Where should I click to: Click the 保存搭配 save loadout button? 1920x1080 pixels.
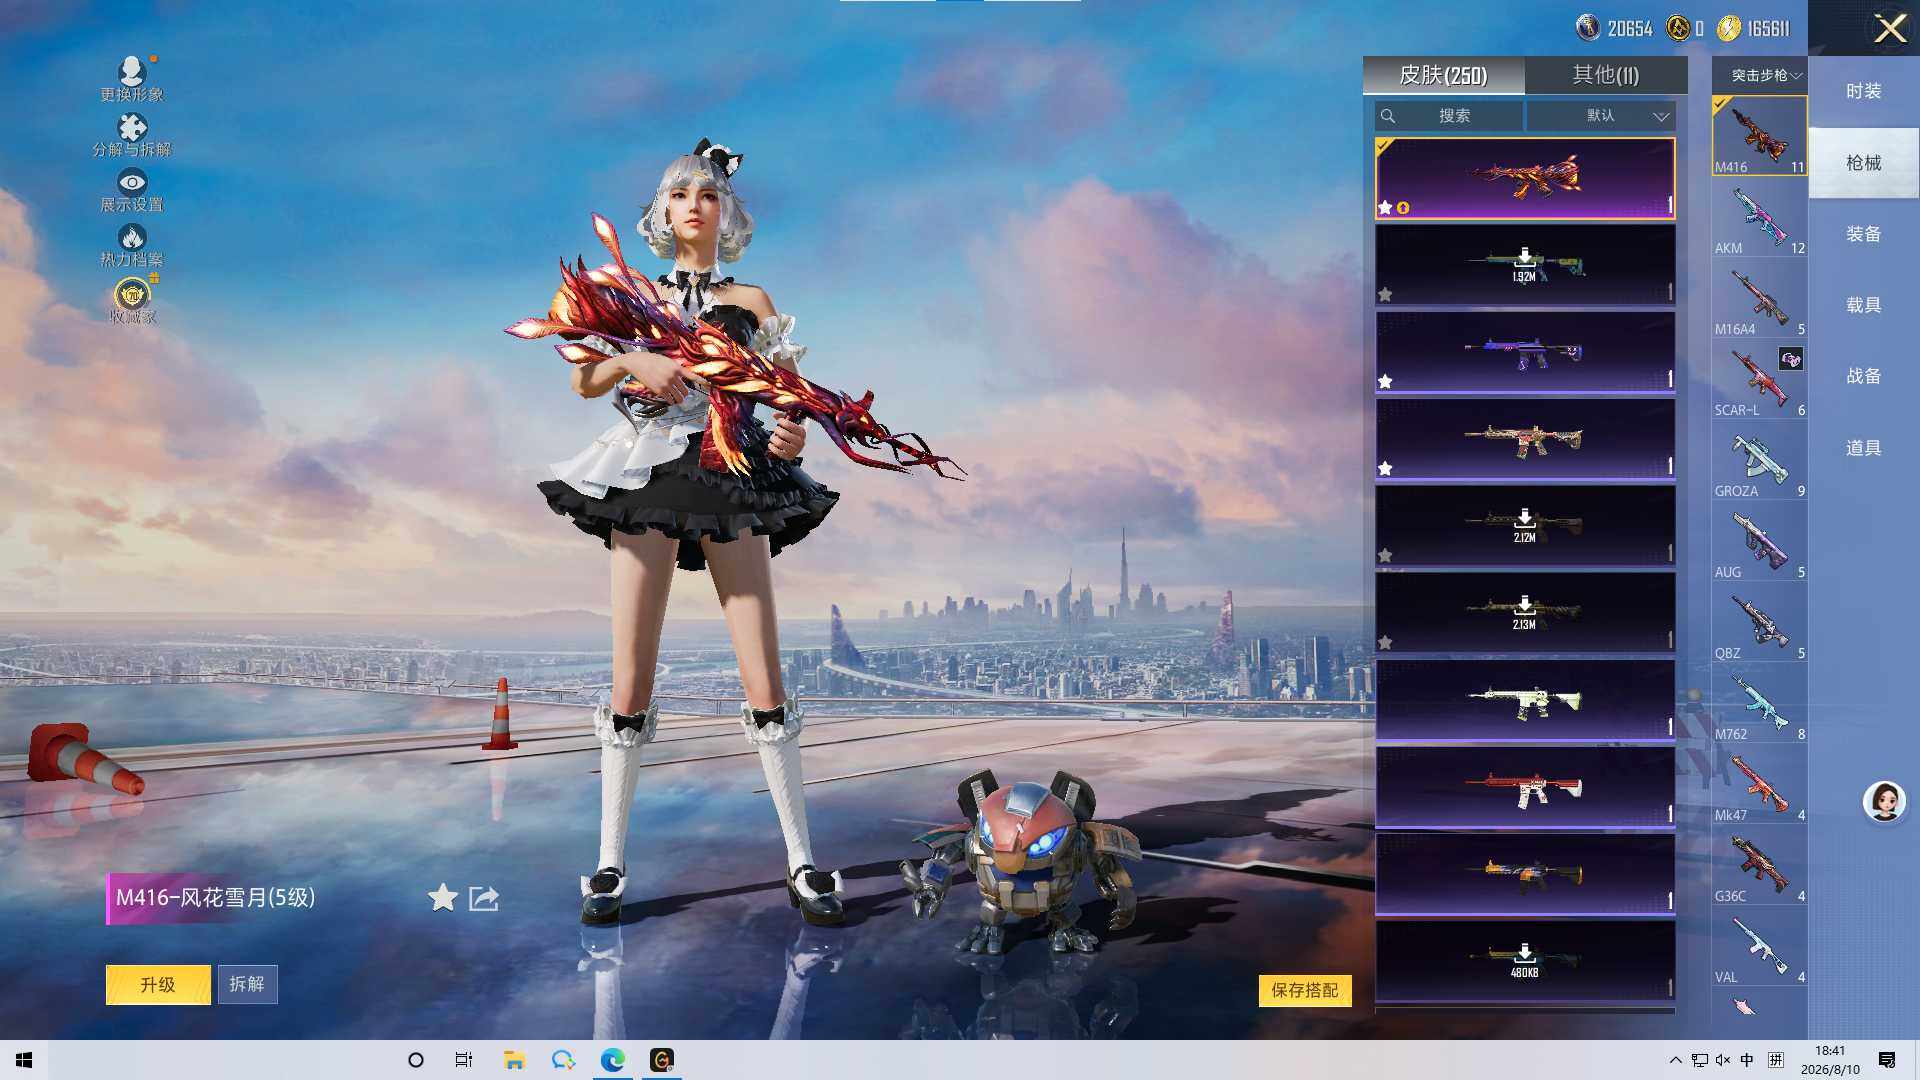click(1305, 990)
